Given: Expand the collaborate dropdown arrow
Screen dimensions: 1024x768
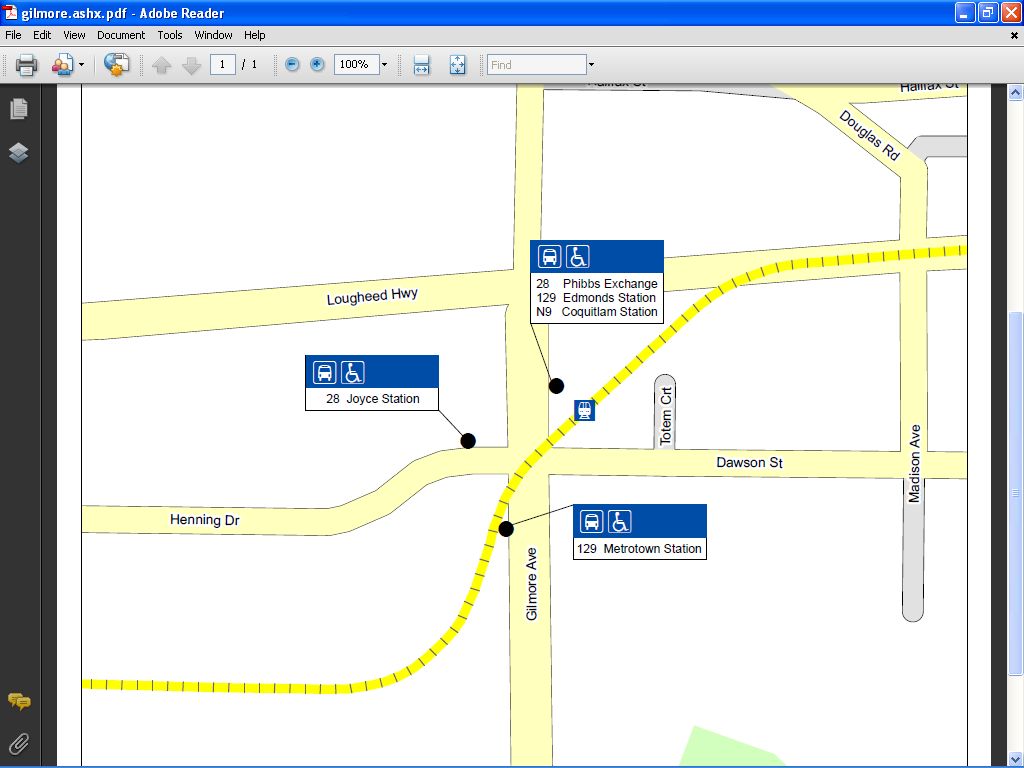Looking at the screenshot, I should tap(81, 65).
